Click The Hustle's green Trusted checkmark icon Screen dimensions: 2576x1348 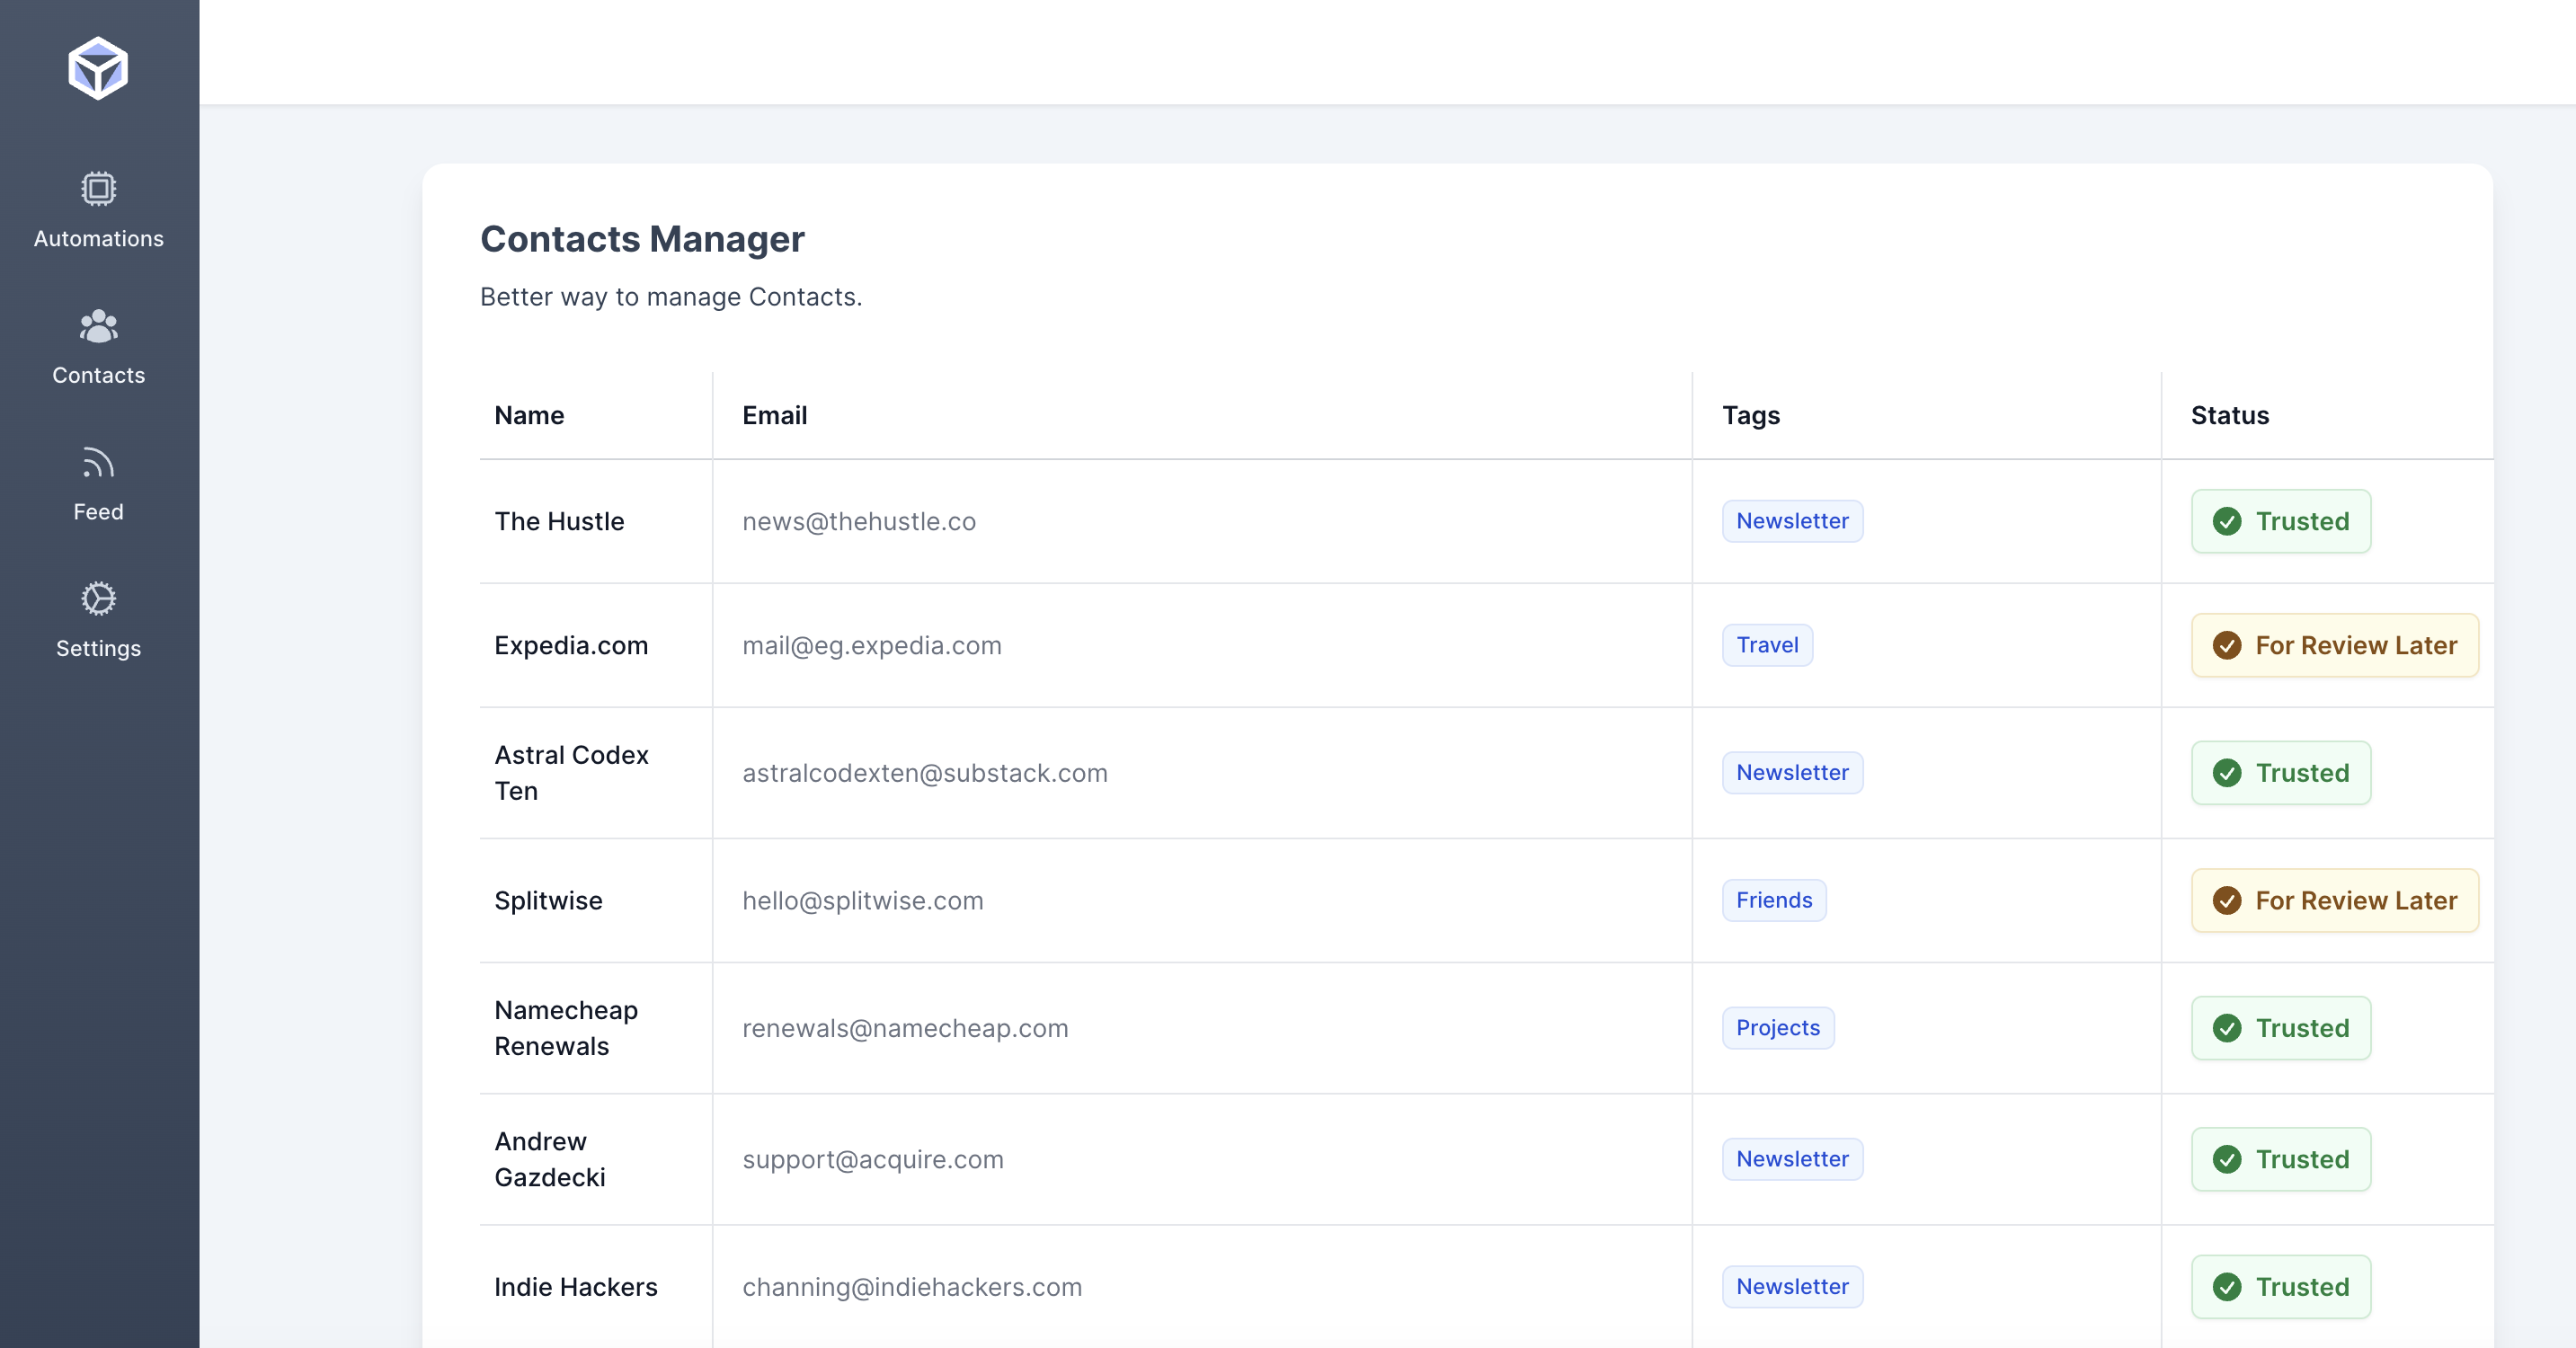pyautogui.click(x=2226, y=521)
